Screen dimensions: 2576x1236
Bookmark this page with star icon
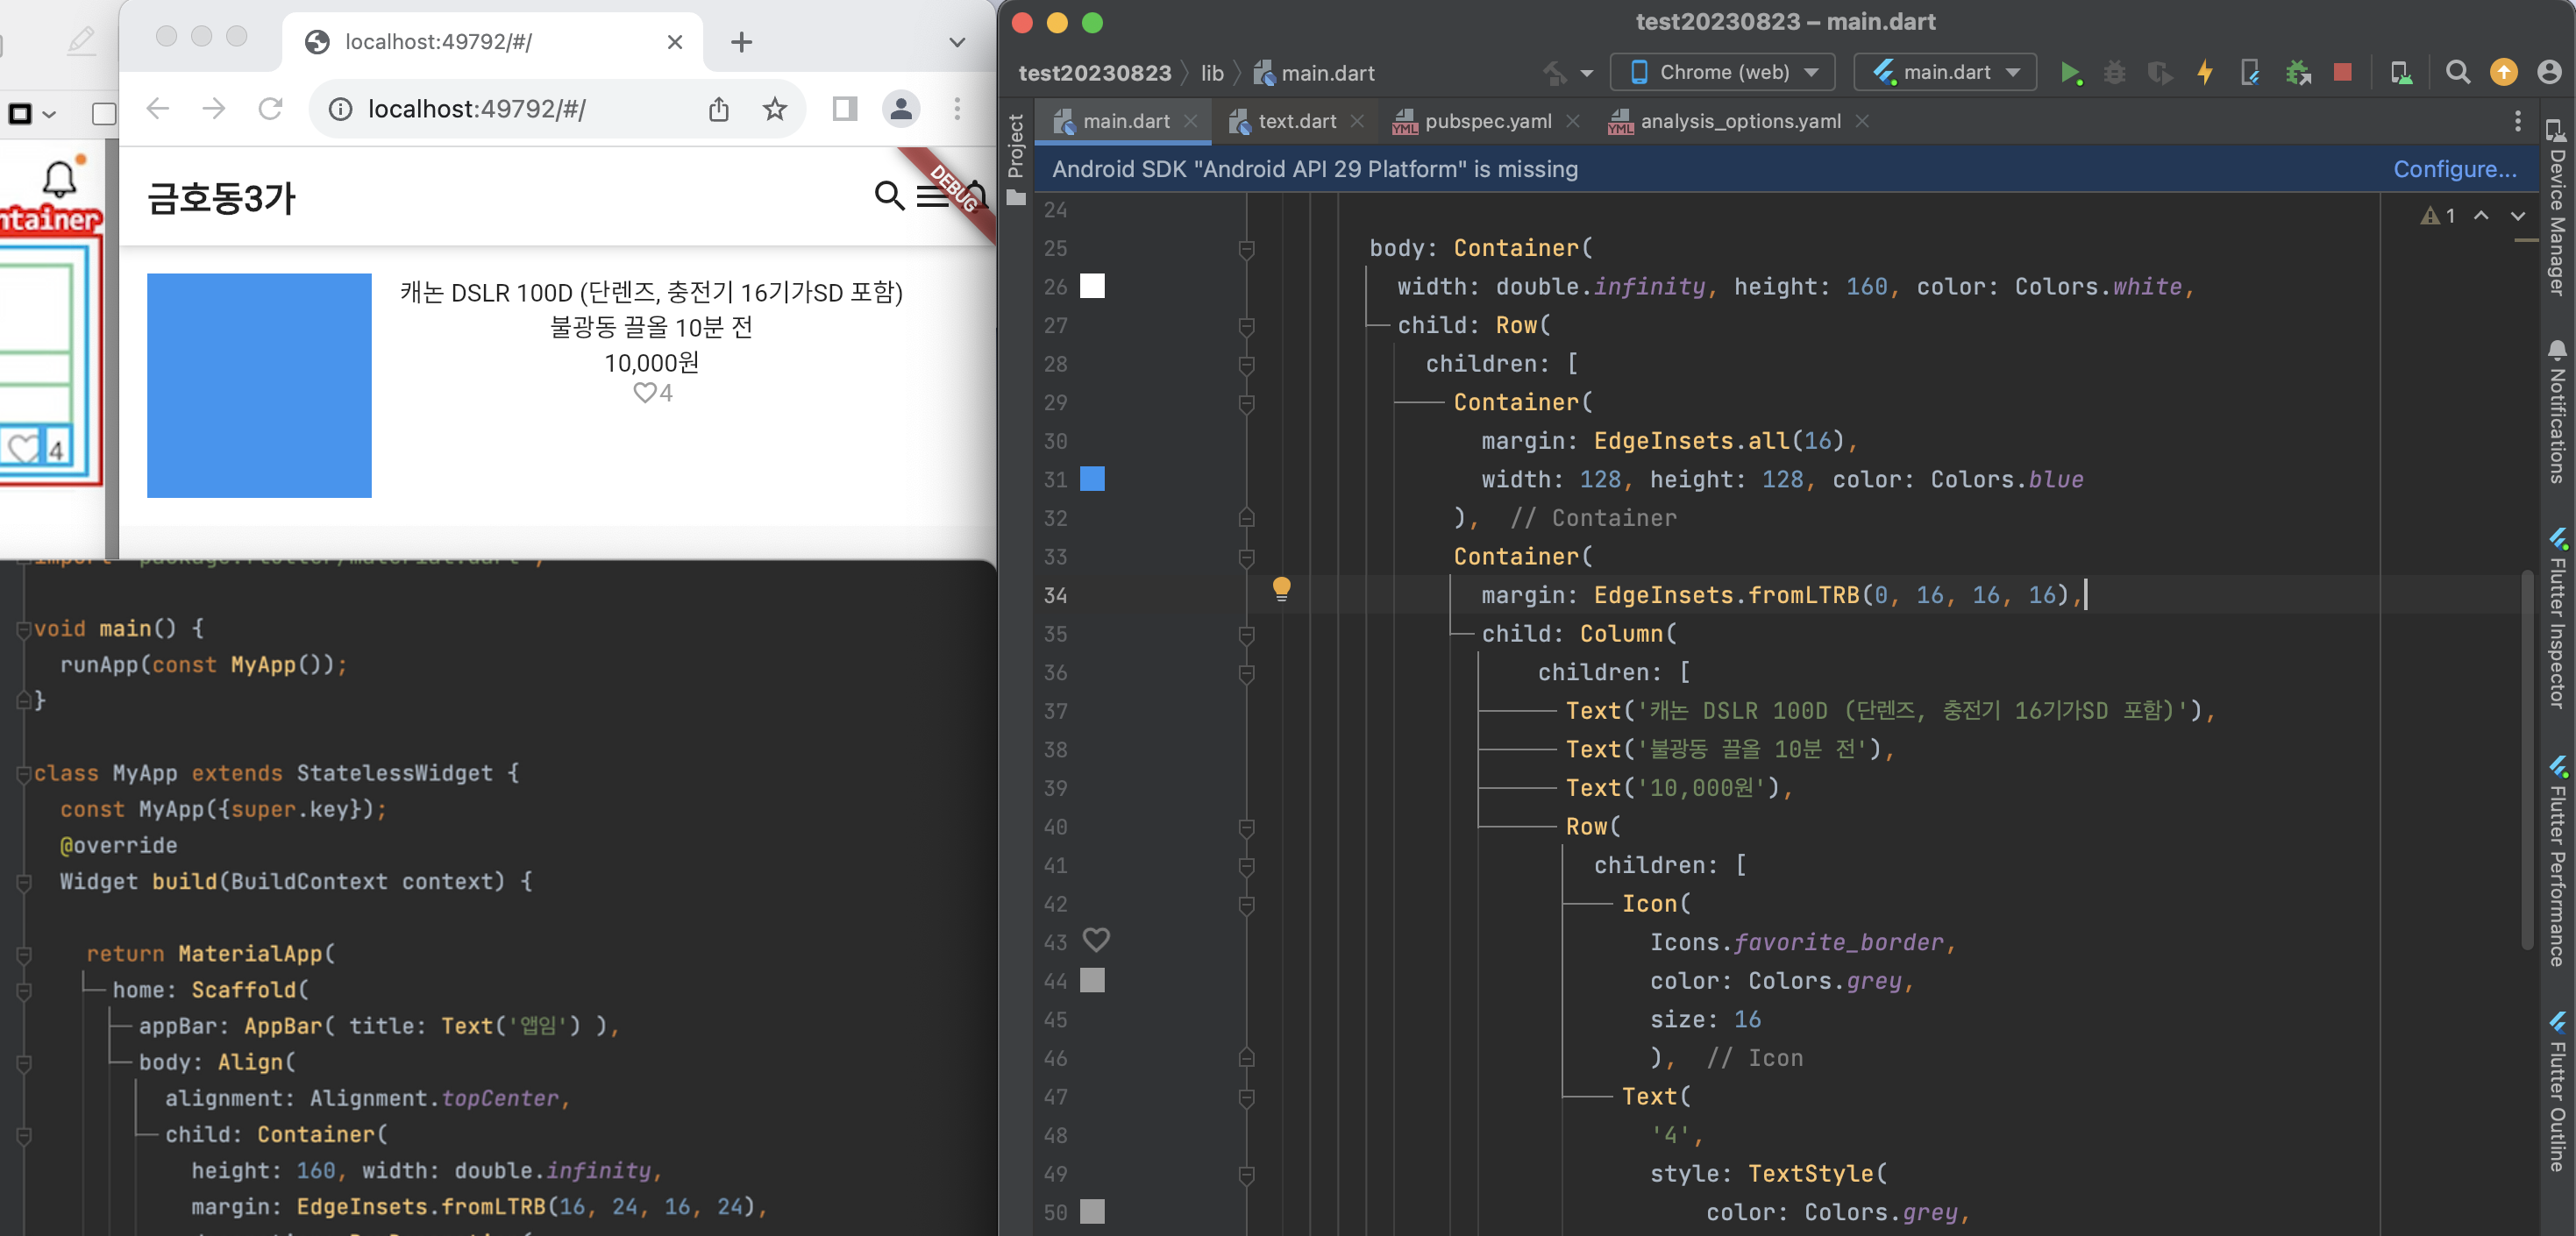click(775, 109)
